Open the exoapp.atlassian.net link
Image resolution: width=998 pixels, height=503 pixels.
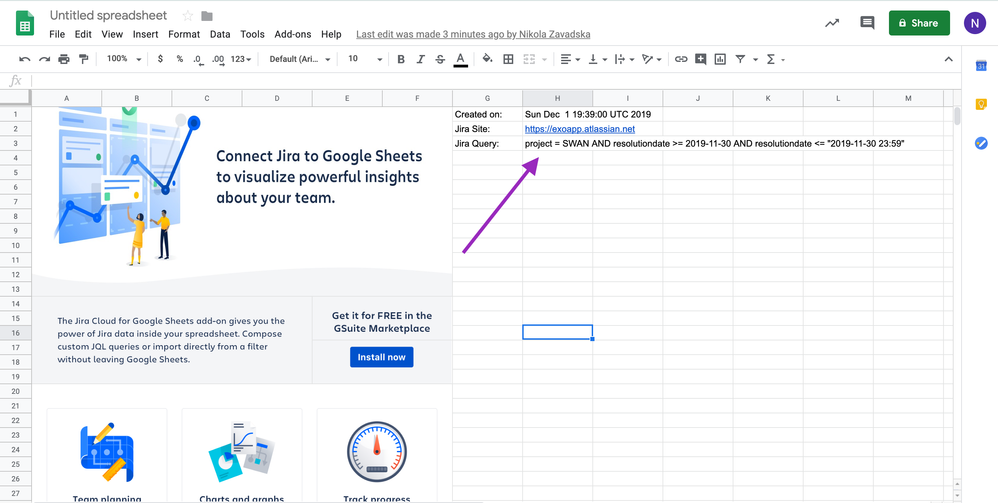click(x=580, y=129)
